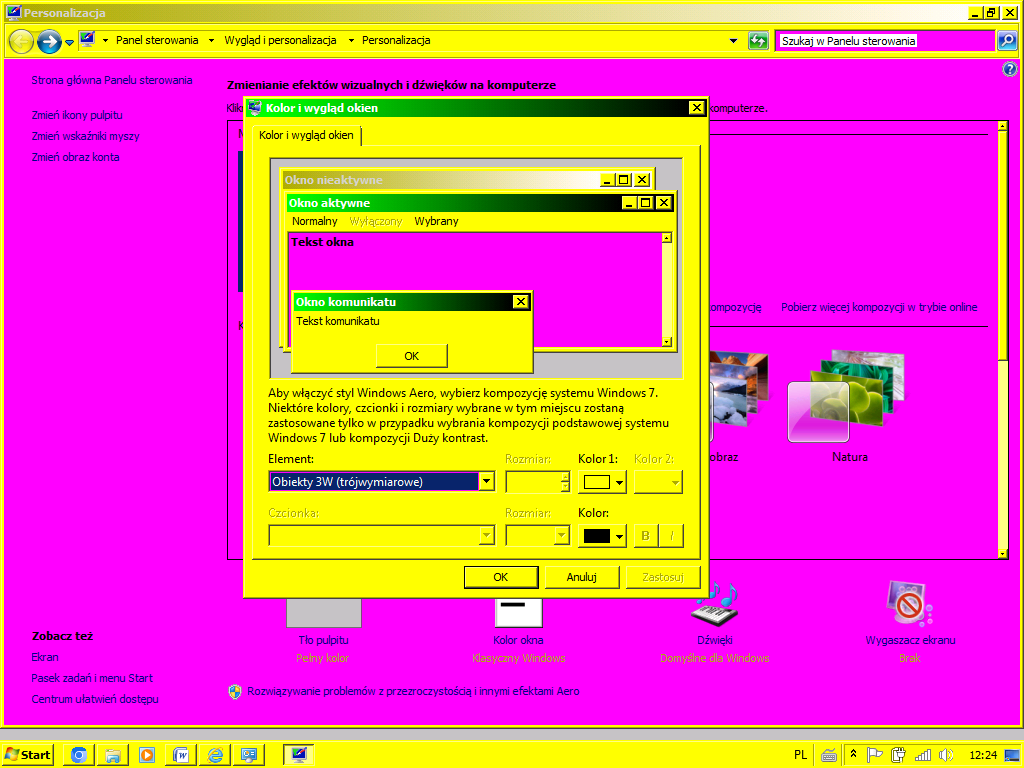Click the search magnifier icon
Image resolution: width=1024 pixels, height=768 pixels.
pos(1006,40)
